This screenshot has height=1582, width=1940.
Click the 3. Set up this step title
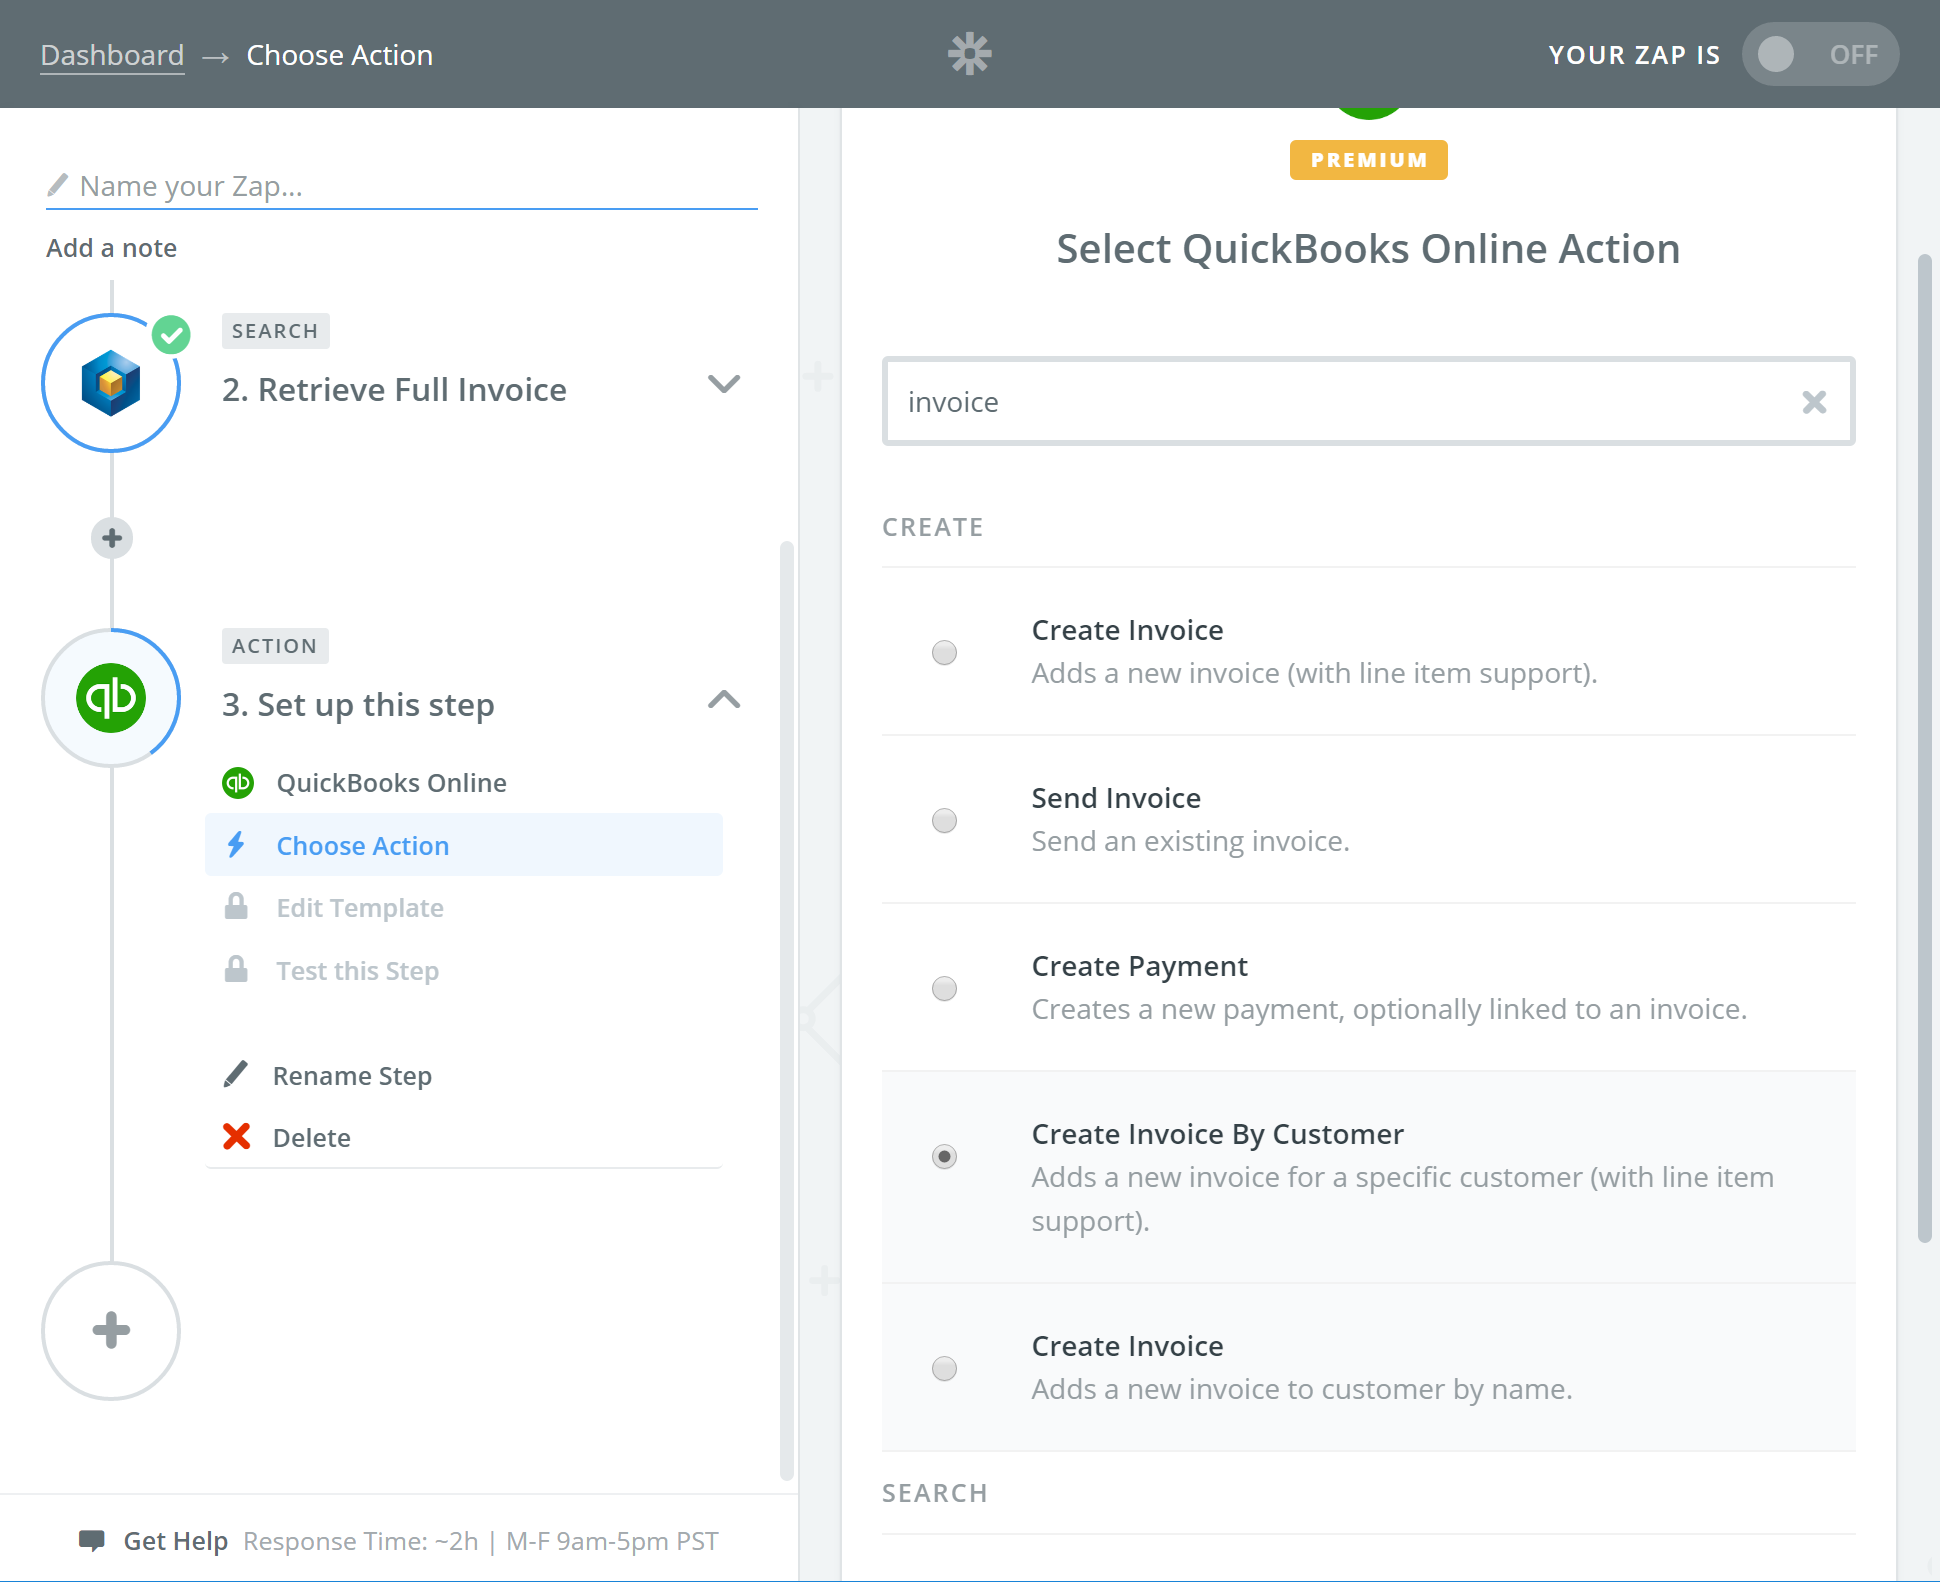(358, 705)
